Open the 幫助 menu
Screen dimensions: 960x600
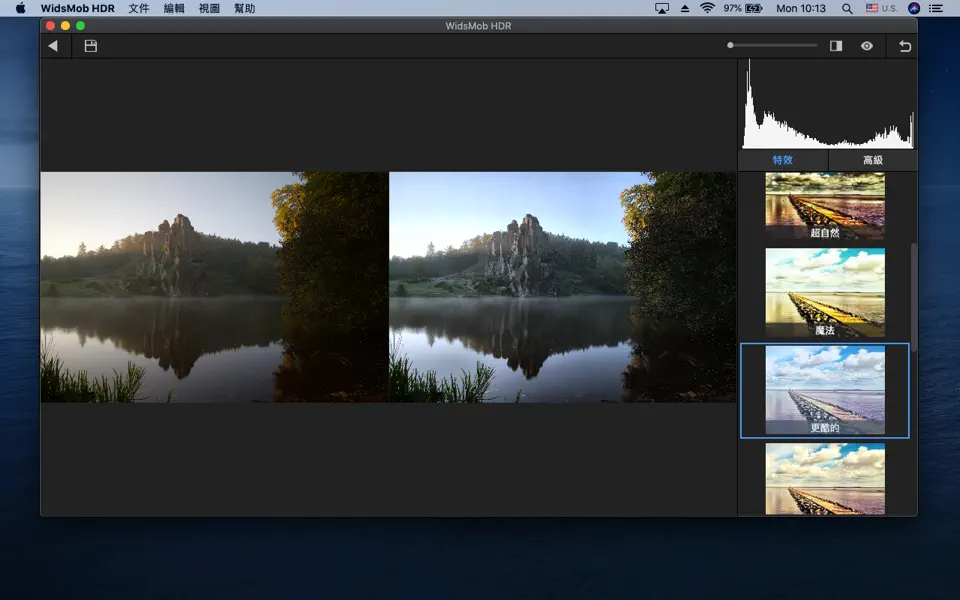click(245, 8)
